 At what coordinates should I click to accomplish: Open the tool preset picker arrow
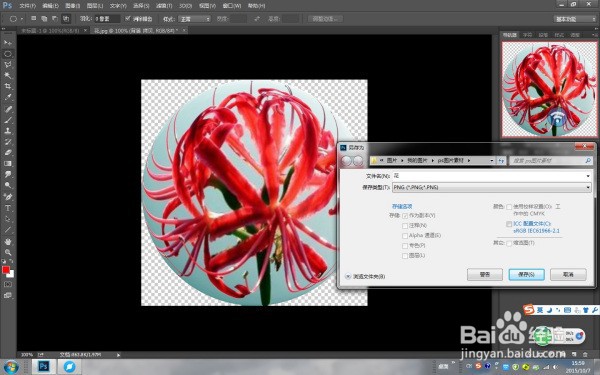pos(22,19)
